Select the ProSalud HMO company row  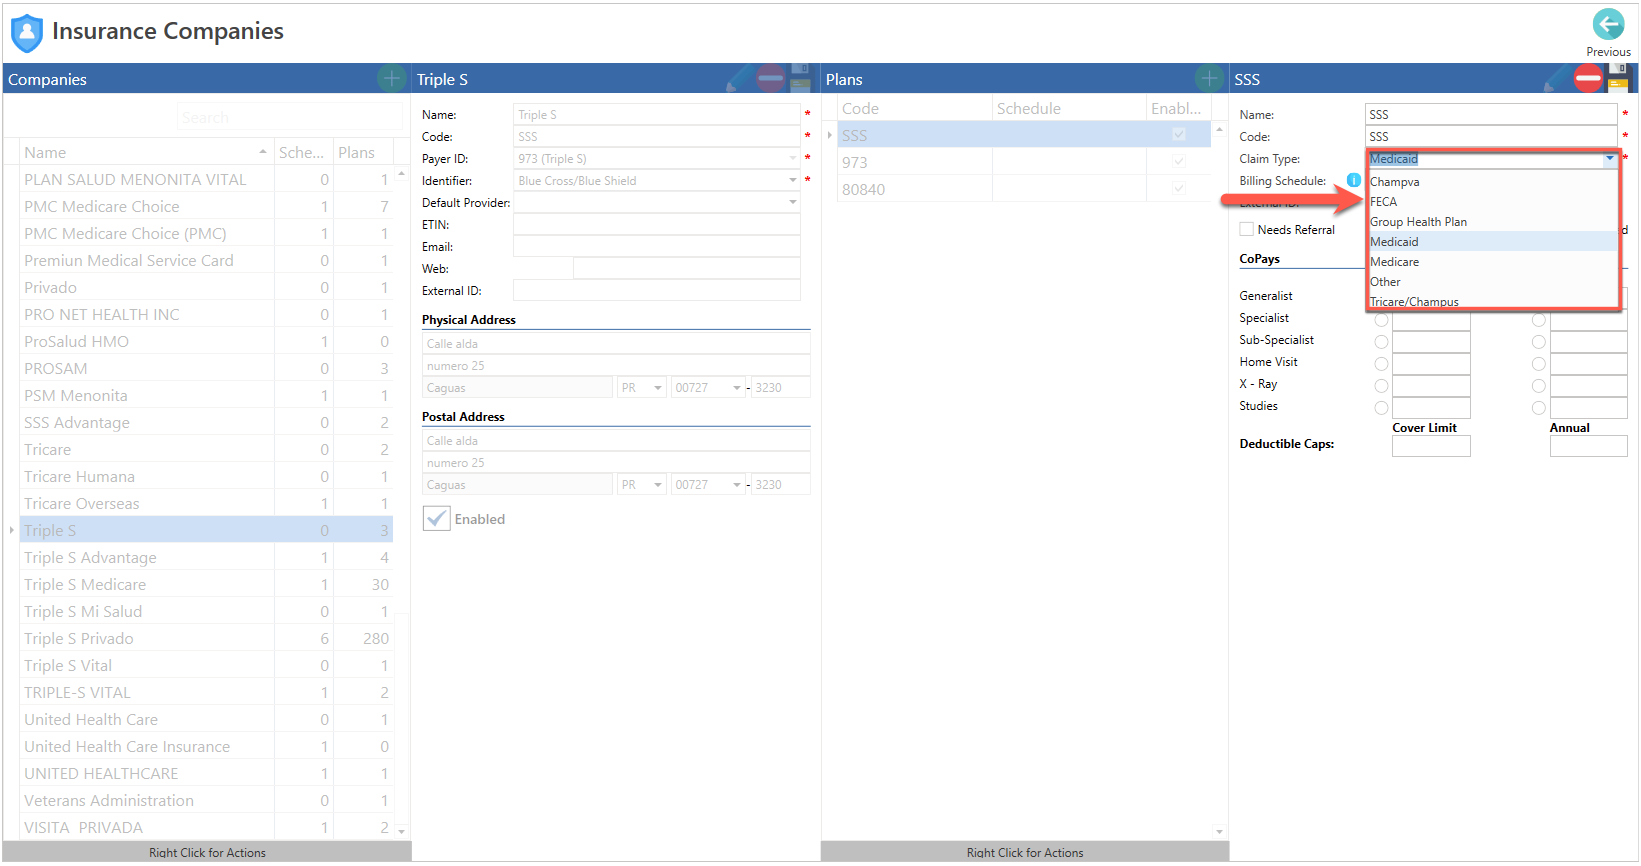tap(206, 341)
